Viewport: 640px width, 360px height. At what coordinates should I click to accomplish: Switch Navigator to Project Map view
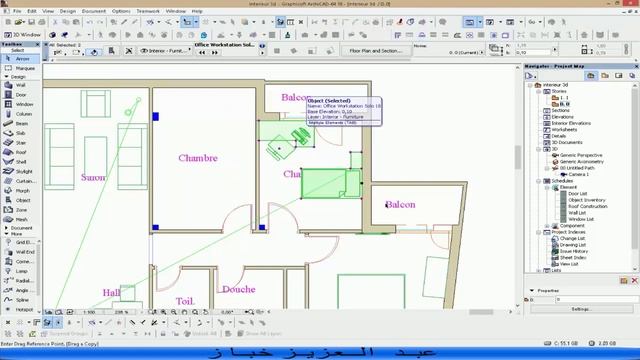[x=591, y=76]
